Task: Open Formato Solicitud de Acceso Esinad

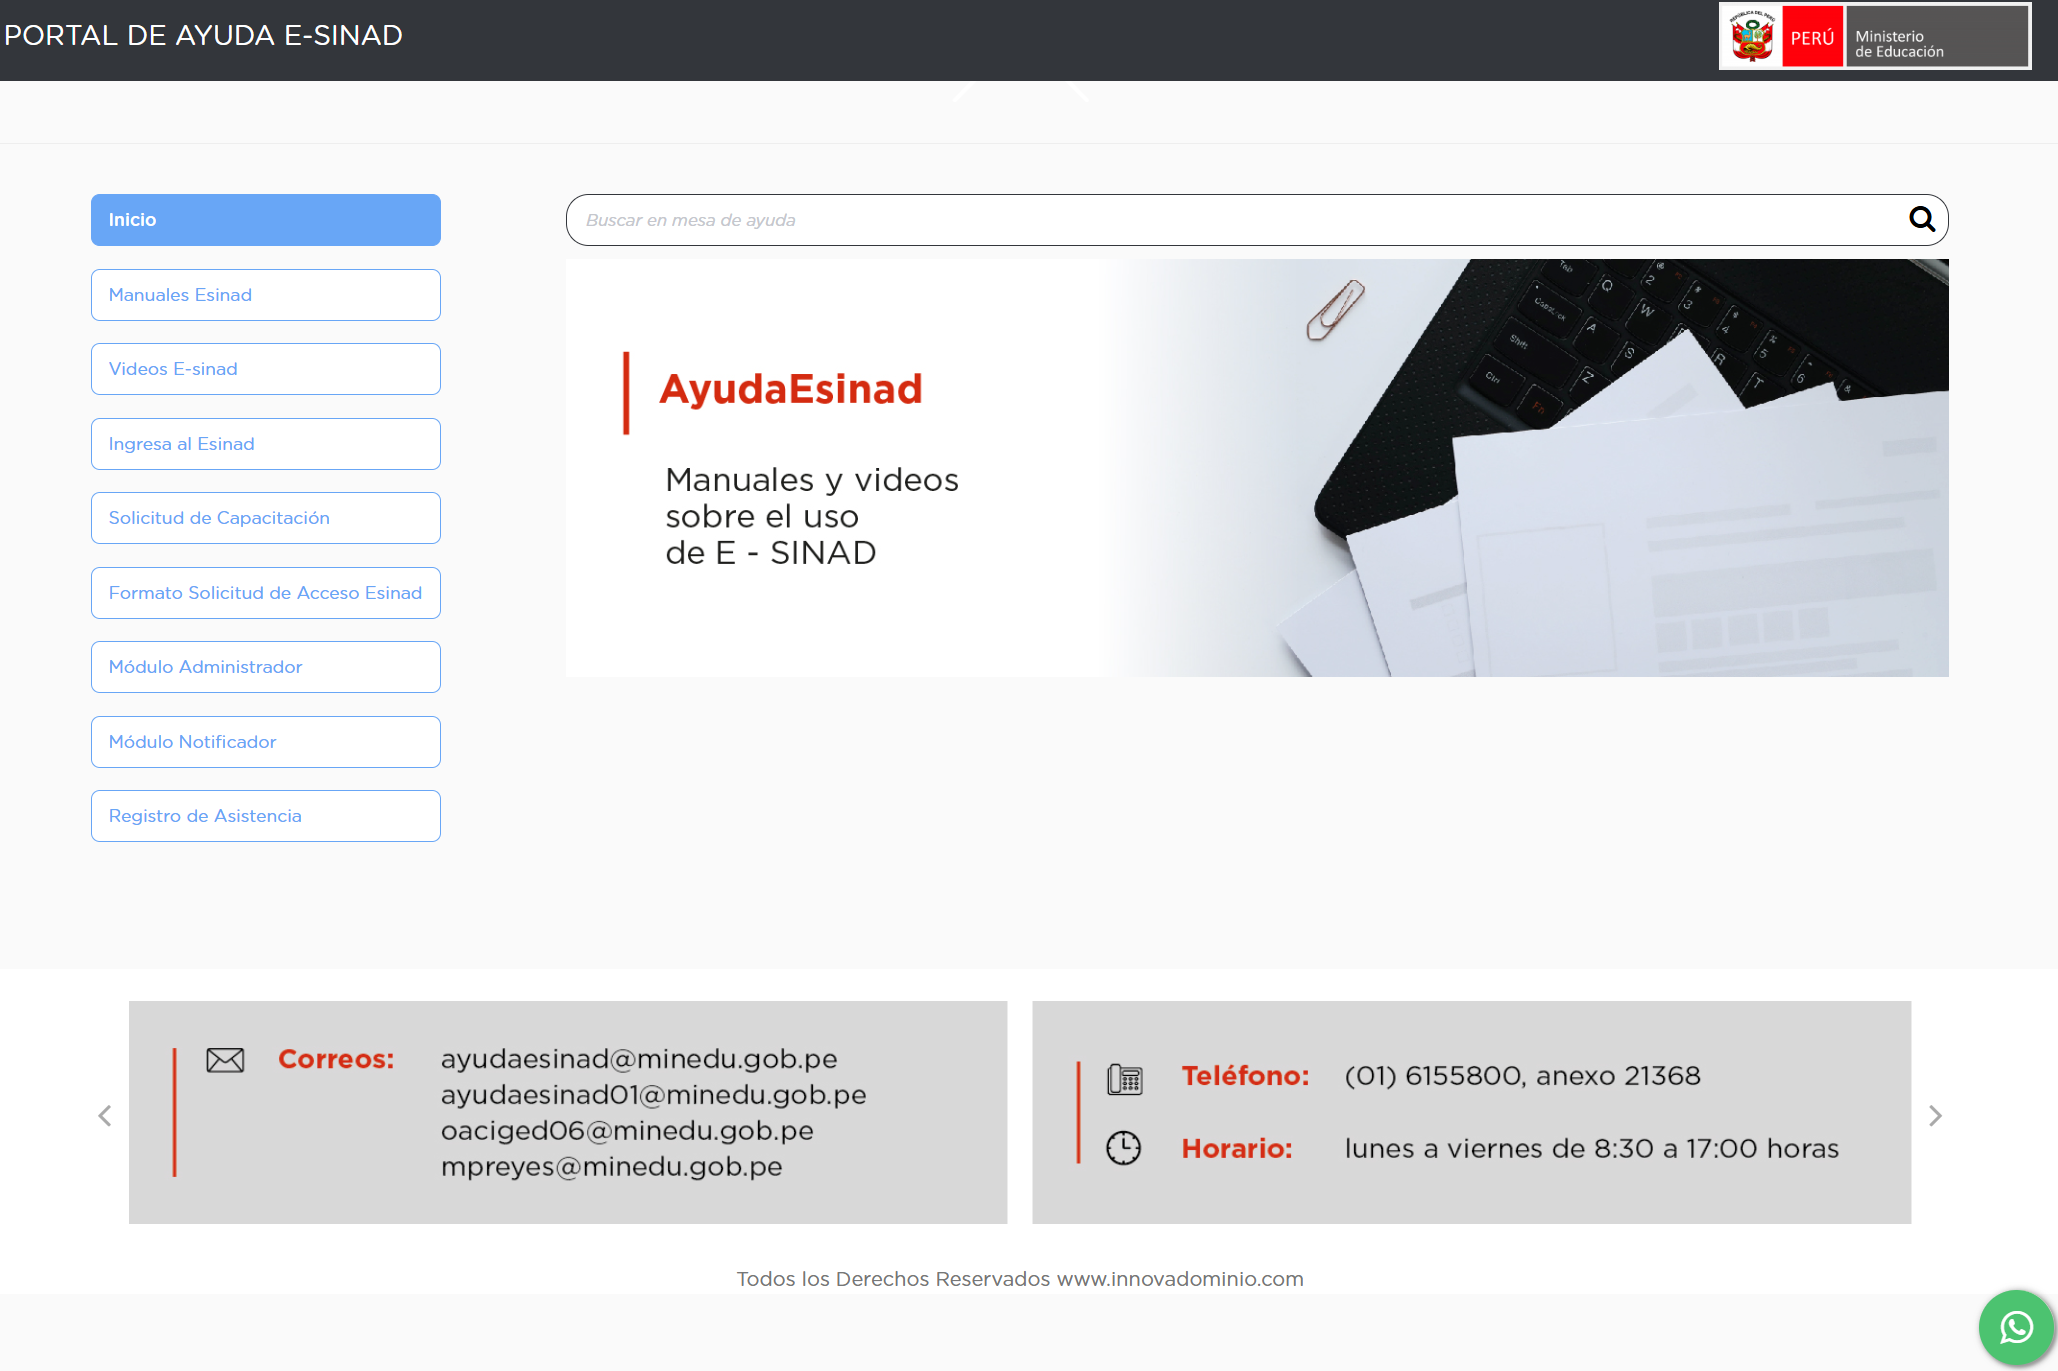Action: point(265,592)
